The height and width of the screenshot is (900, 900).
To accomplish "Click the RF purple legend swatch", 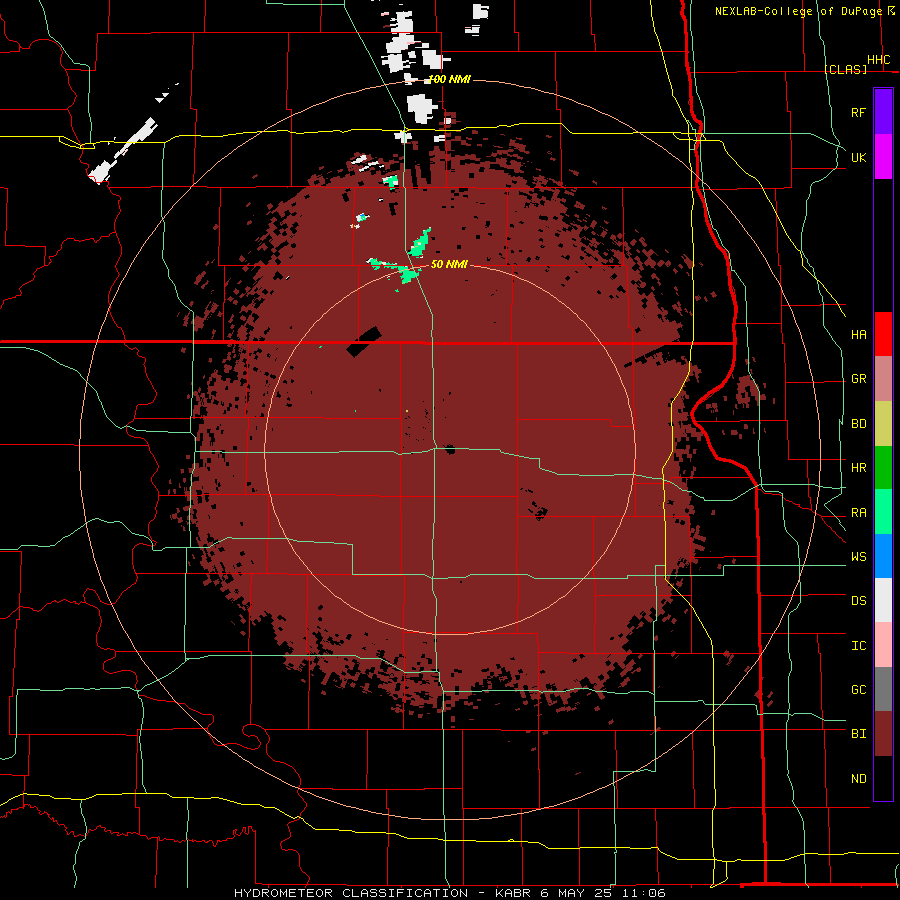I will [x=883, y=112].
